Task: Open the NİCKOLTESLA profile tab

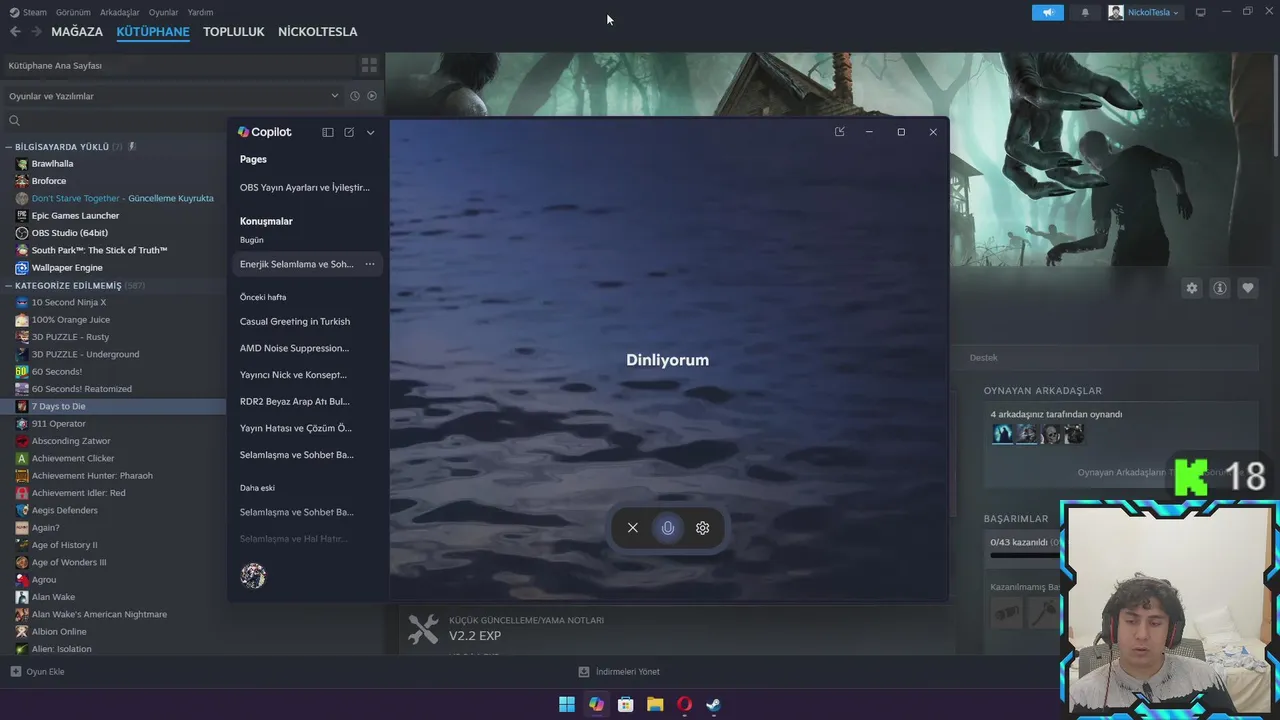Action: tap(317, 32)
